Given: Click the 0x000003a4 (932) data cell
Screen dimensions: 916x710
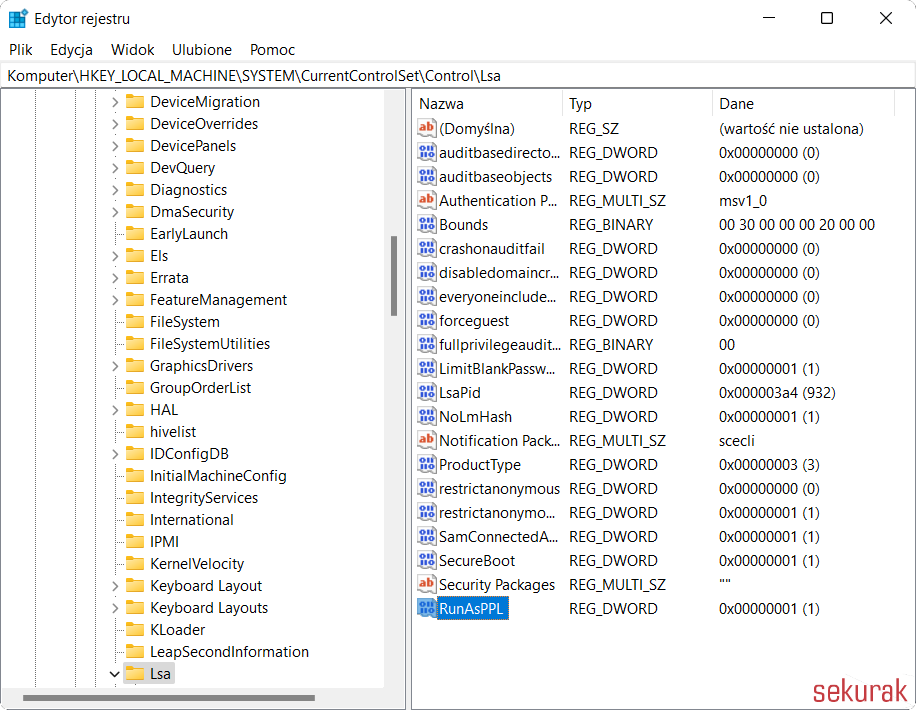Looking at the screenshot, I should pyautogui.click(x=777, y=393).
